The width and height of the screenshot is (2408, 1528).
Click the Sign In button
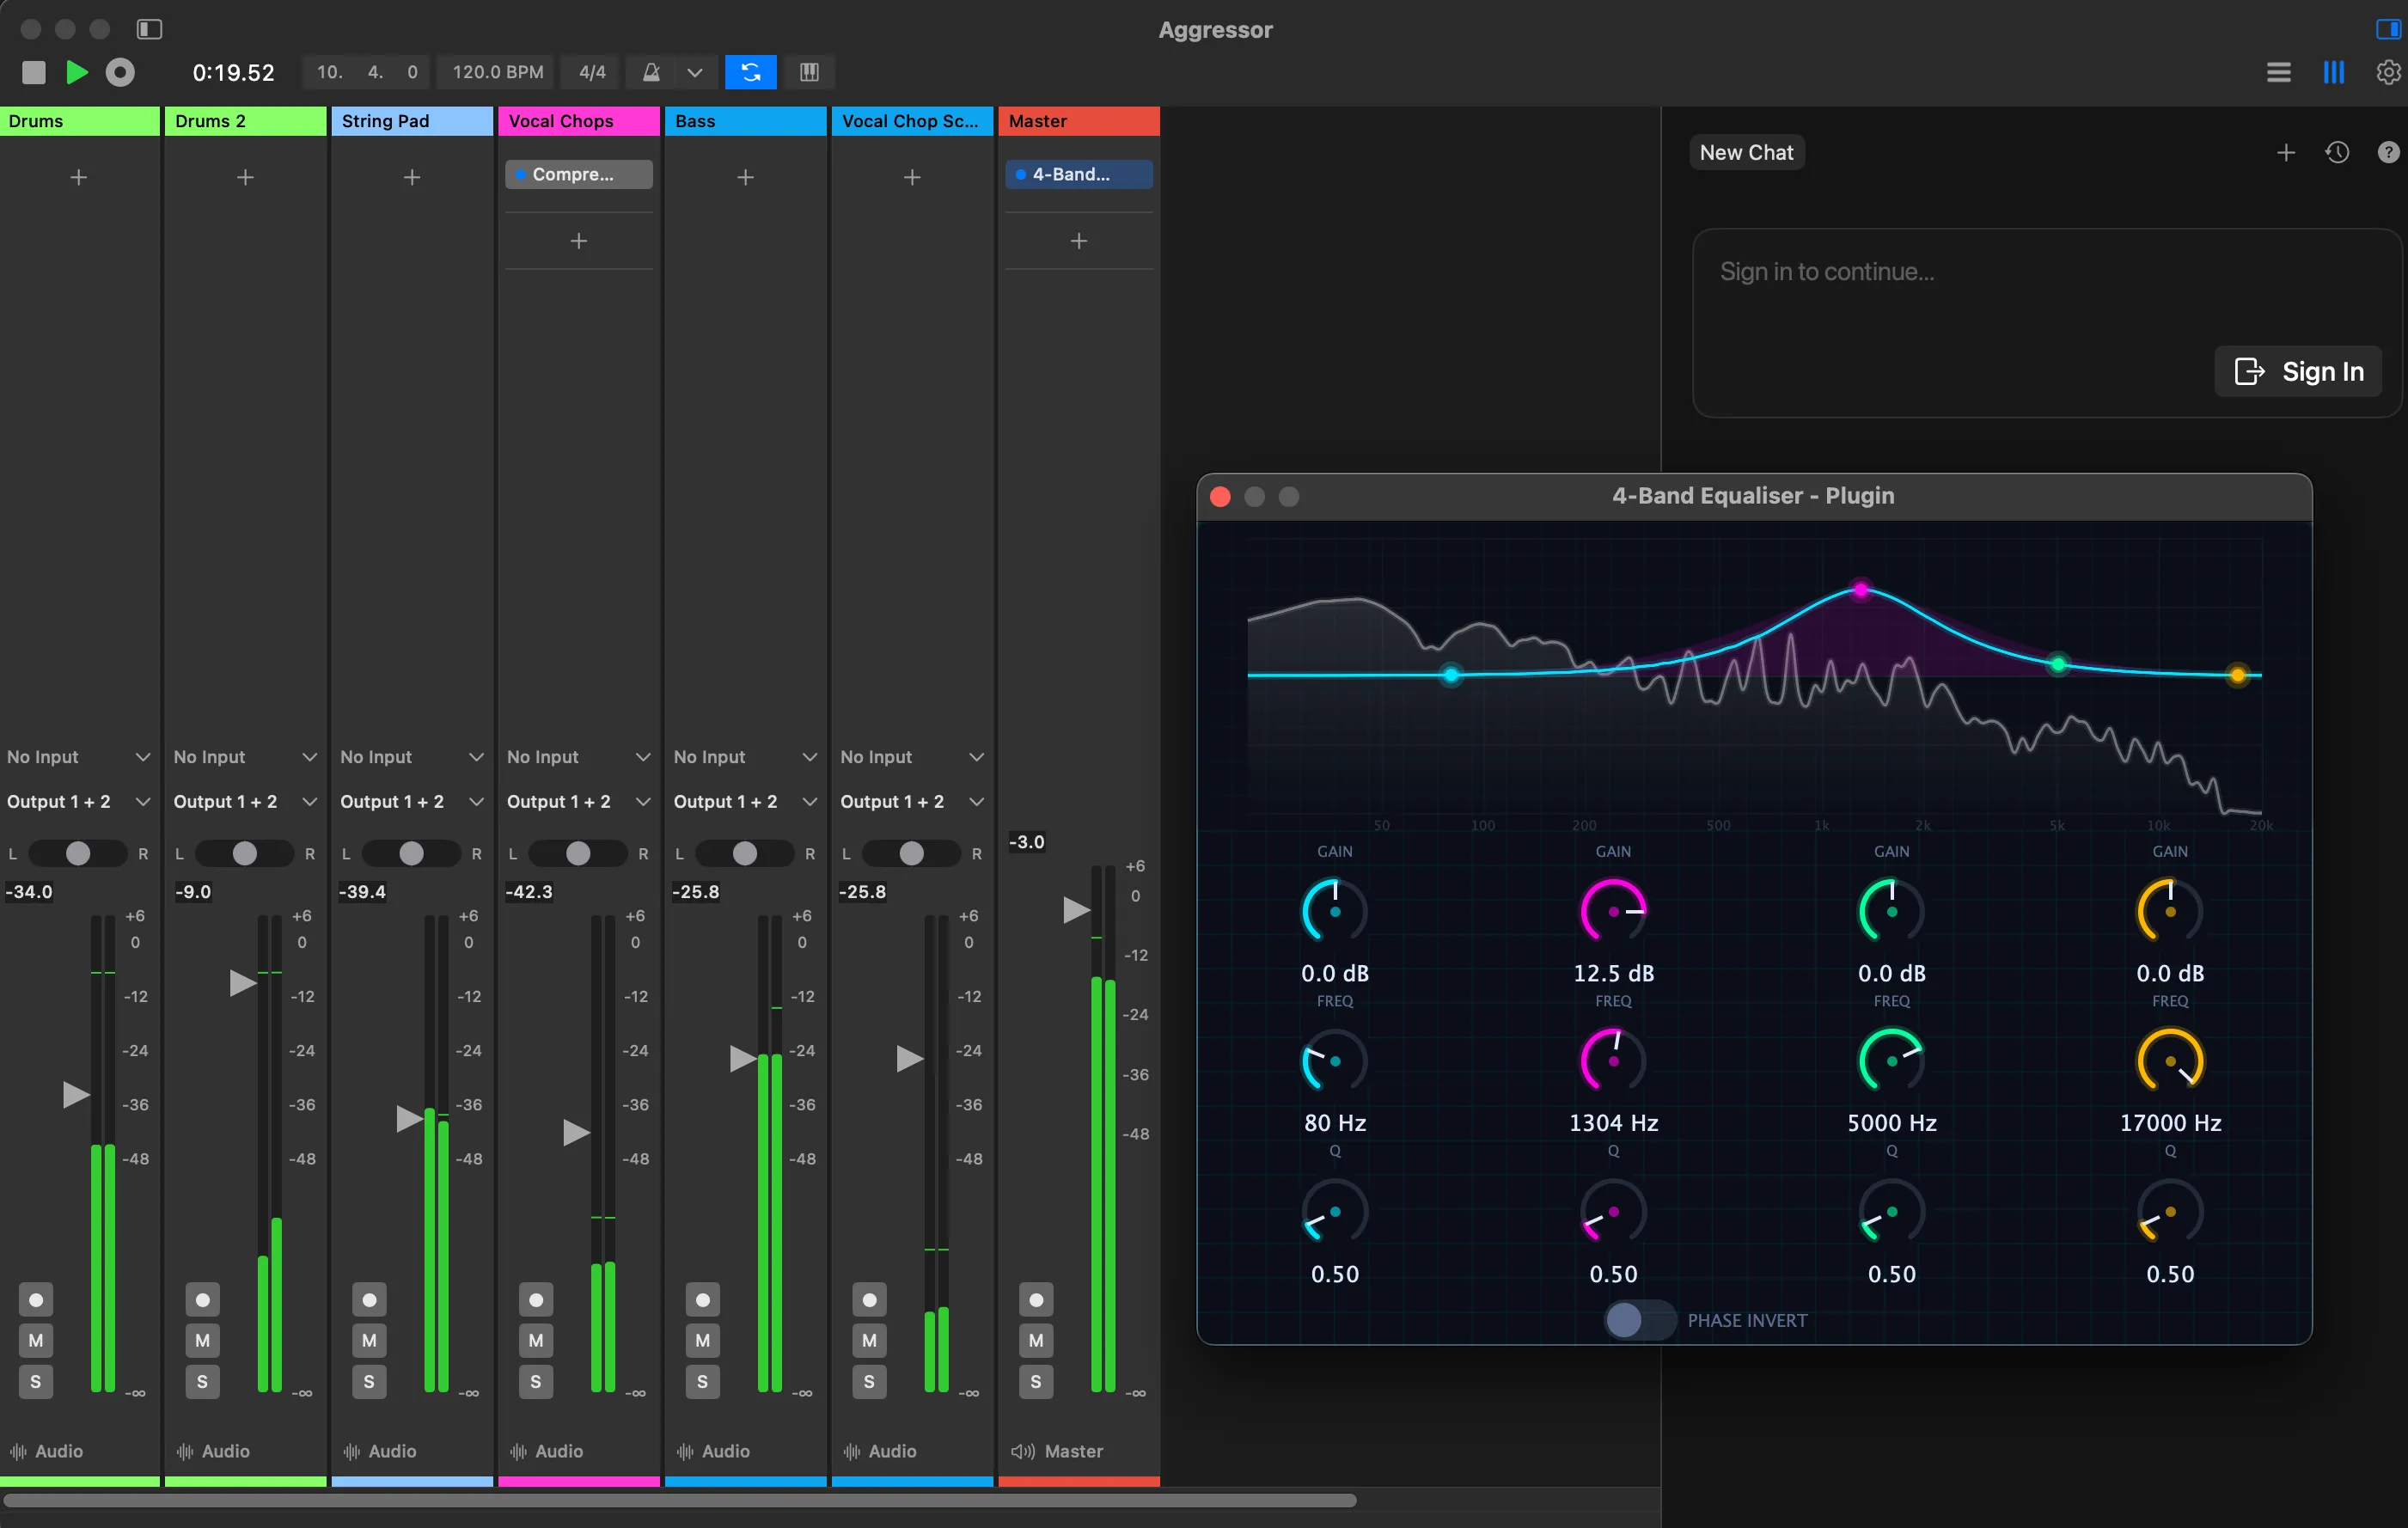point(2297,371)
